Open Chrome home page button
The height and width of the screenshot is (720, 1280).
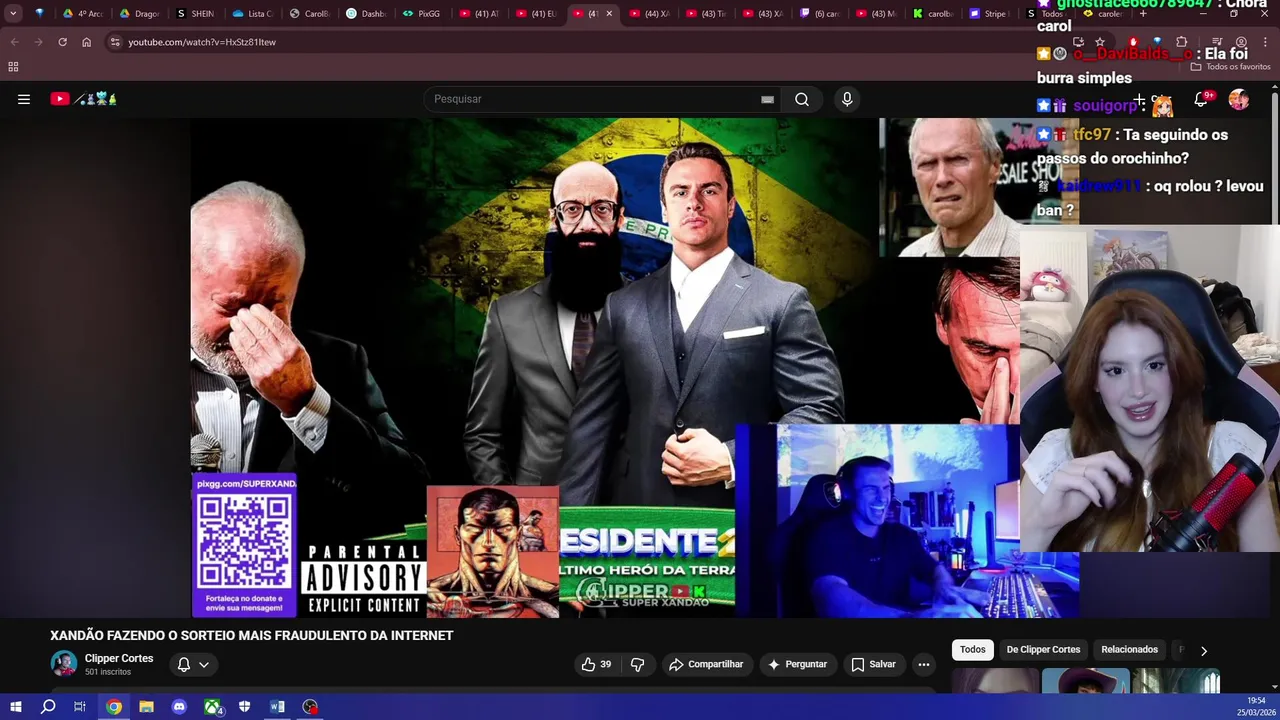tap(86, 42)
